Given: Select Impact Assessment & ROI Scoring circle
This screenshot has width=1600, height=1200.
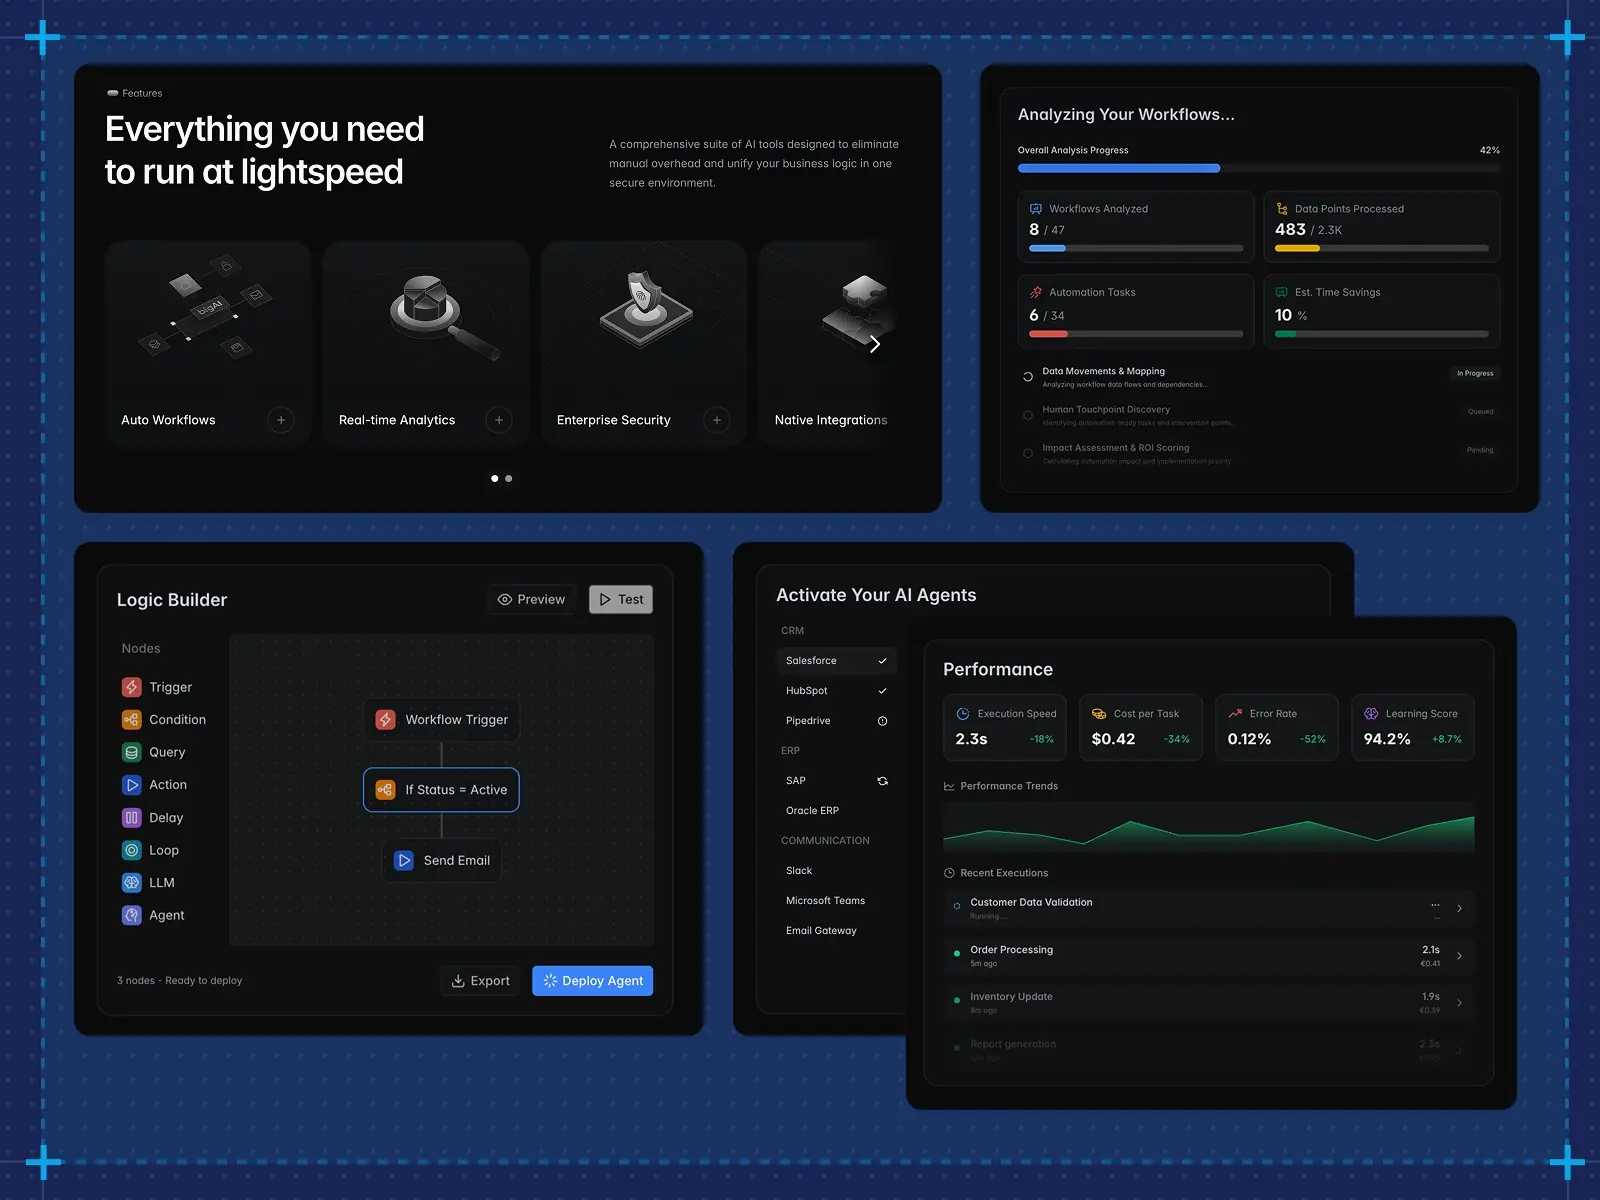Looking at the screenshot, I should (x=1028, y=453).
